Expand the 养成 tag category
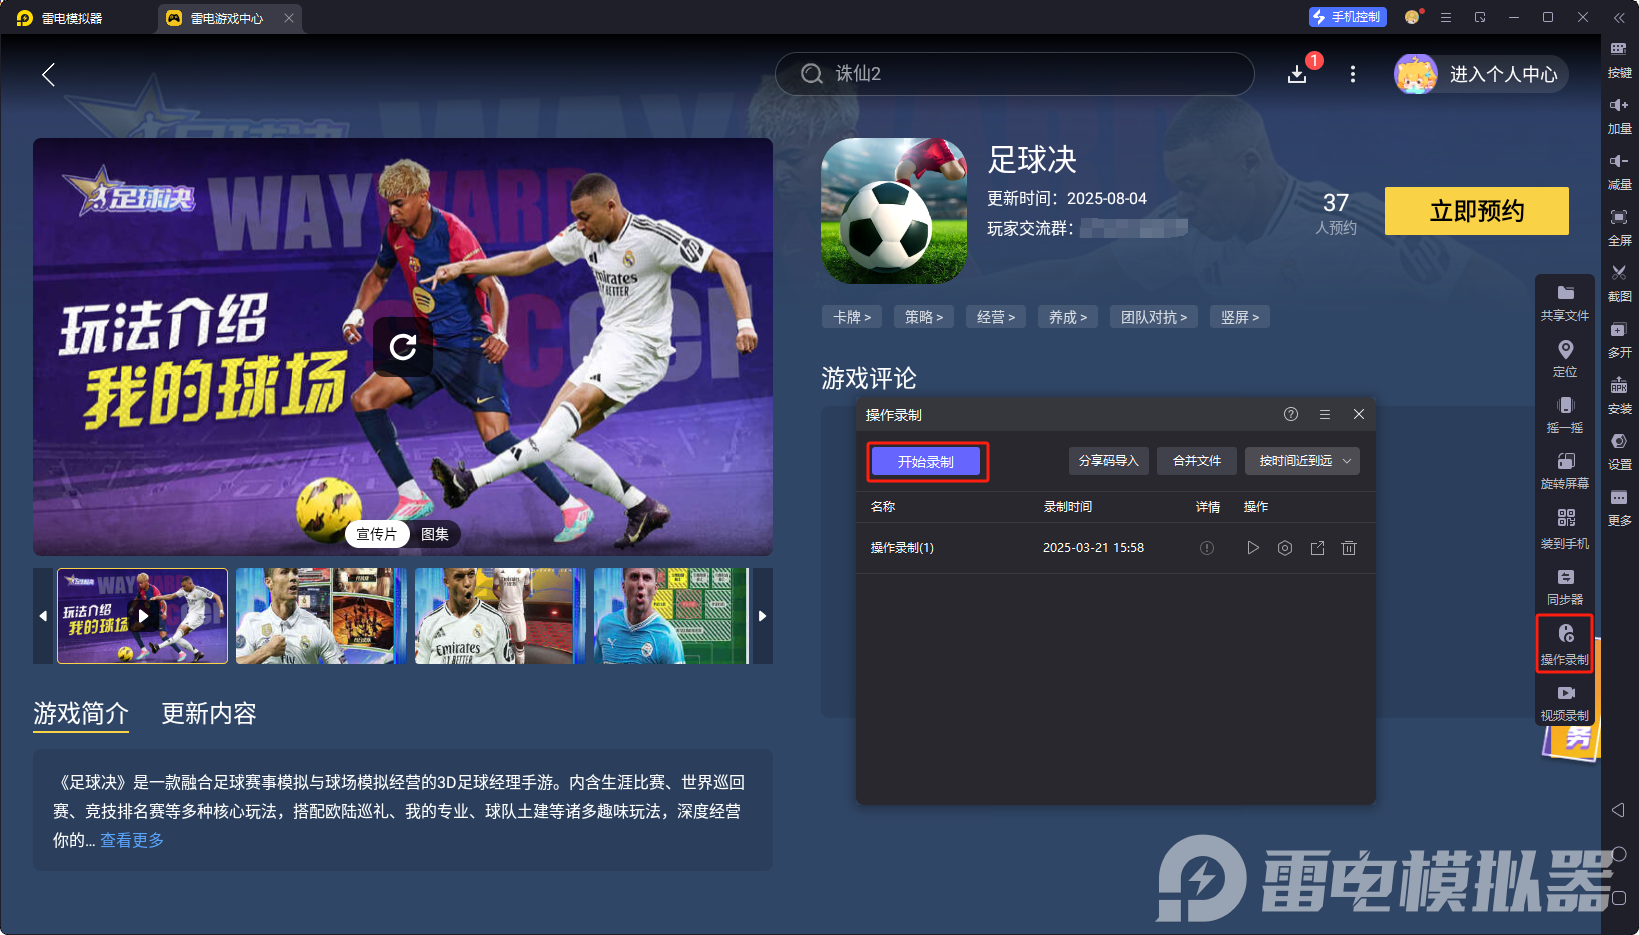 pos(1068,317)
